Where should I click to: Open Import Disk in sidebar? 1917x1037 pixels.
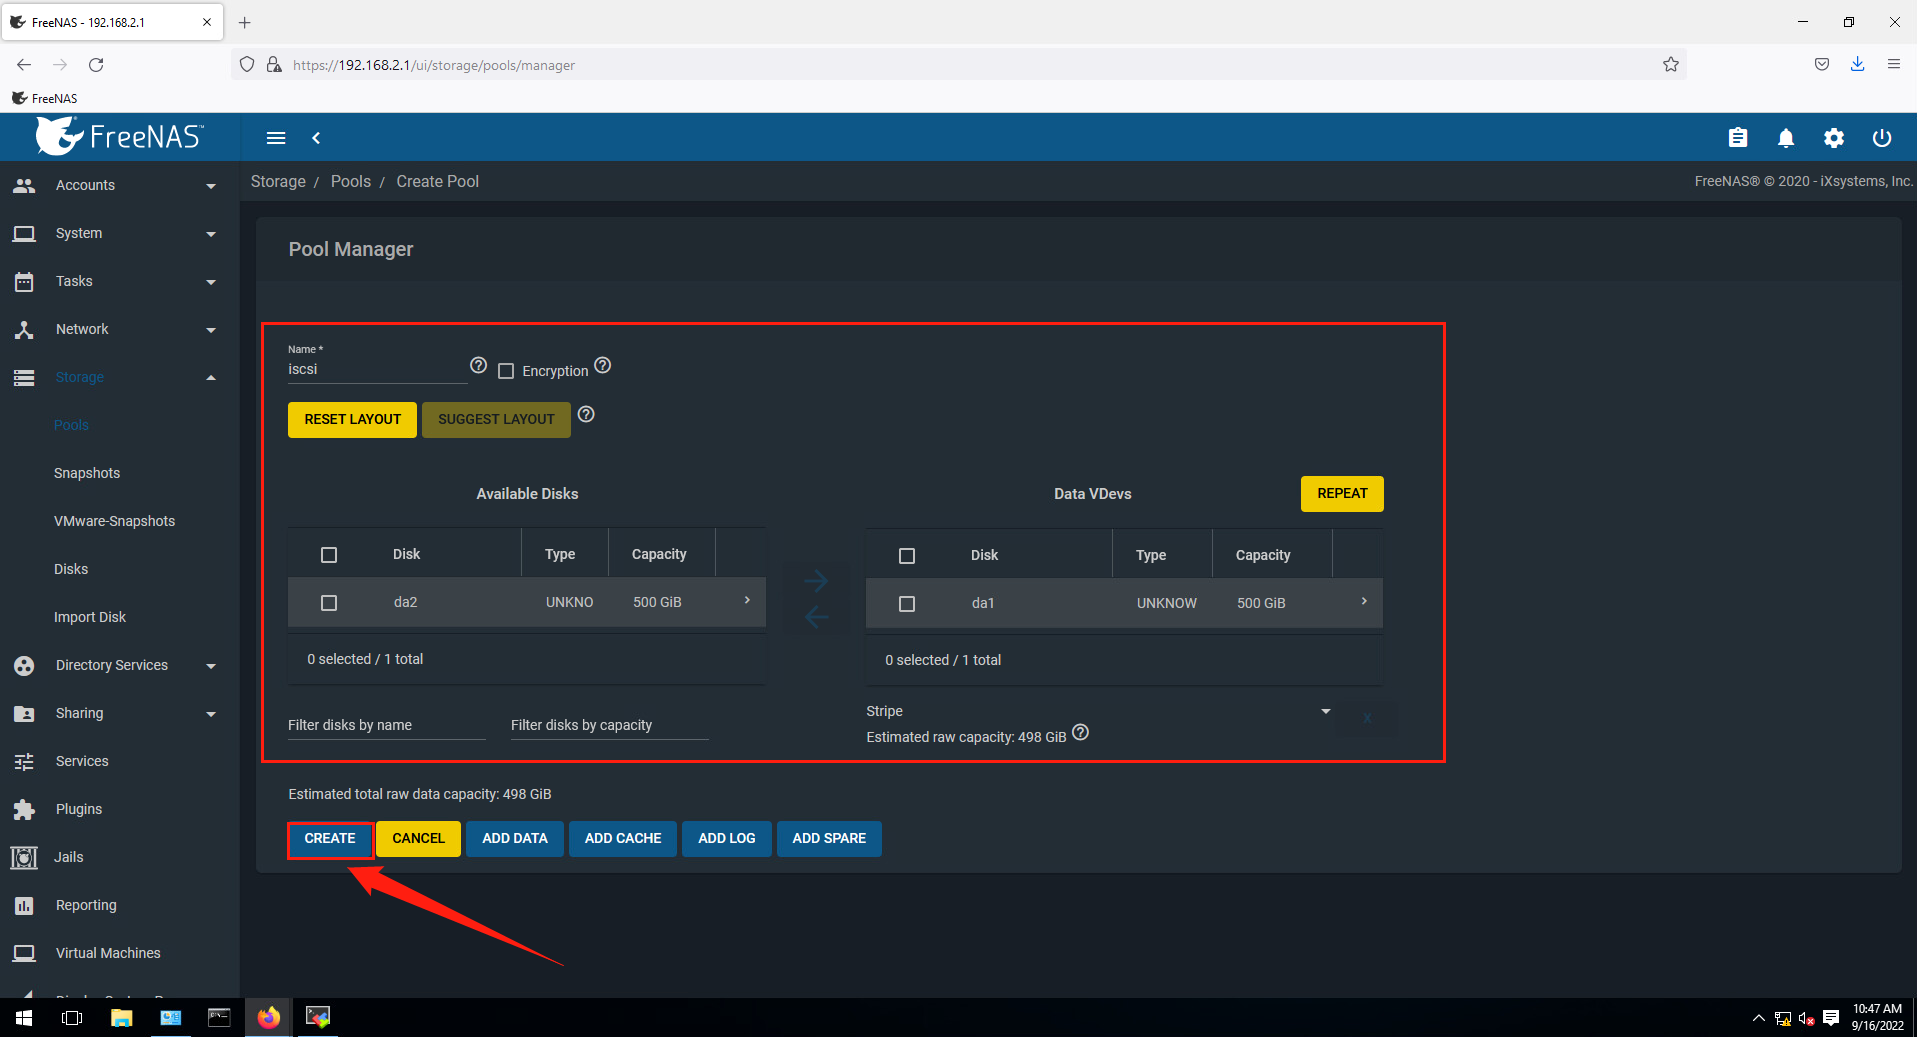tap(90, 617)
